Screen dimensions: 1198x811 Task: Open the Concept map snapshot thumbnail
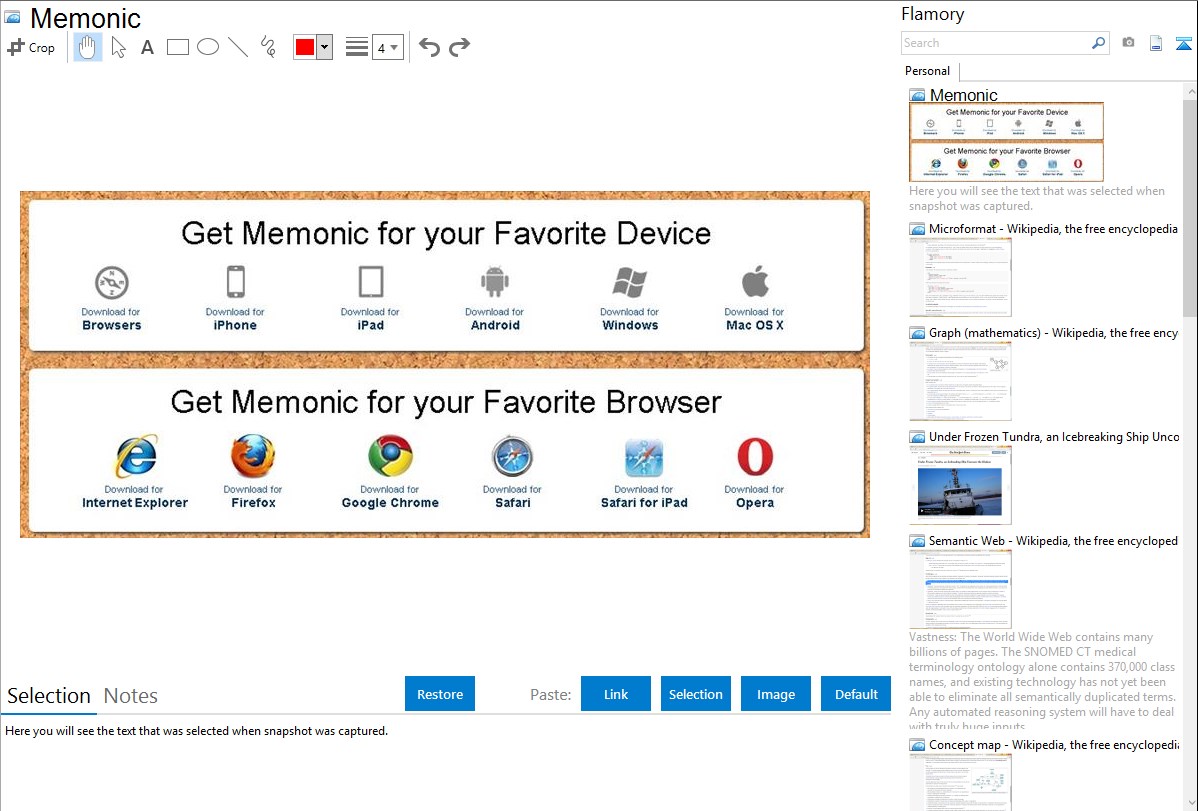point(960,782)
